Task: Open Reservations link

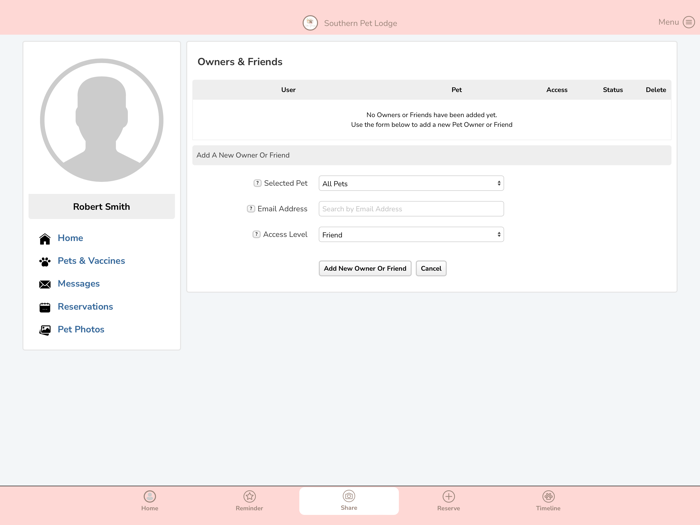Action: pos(85,307)
